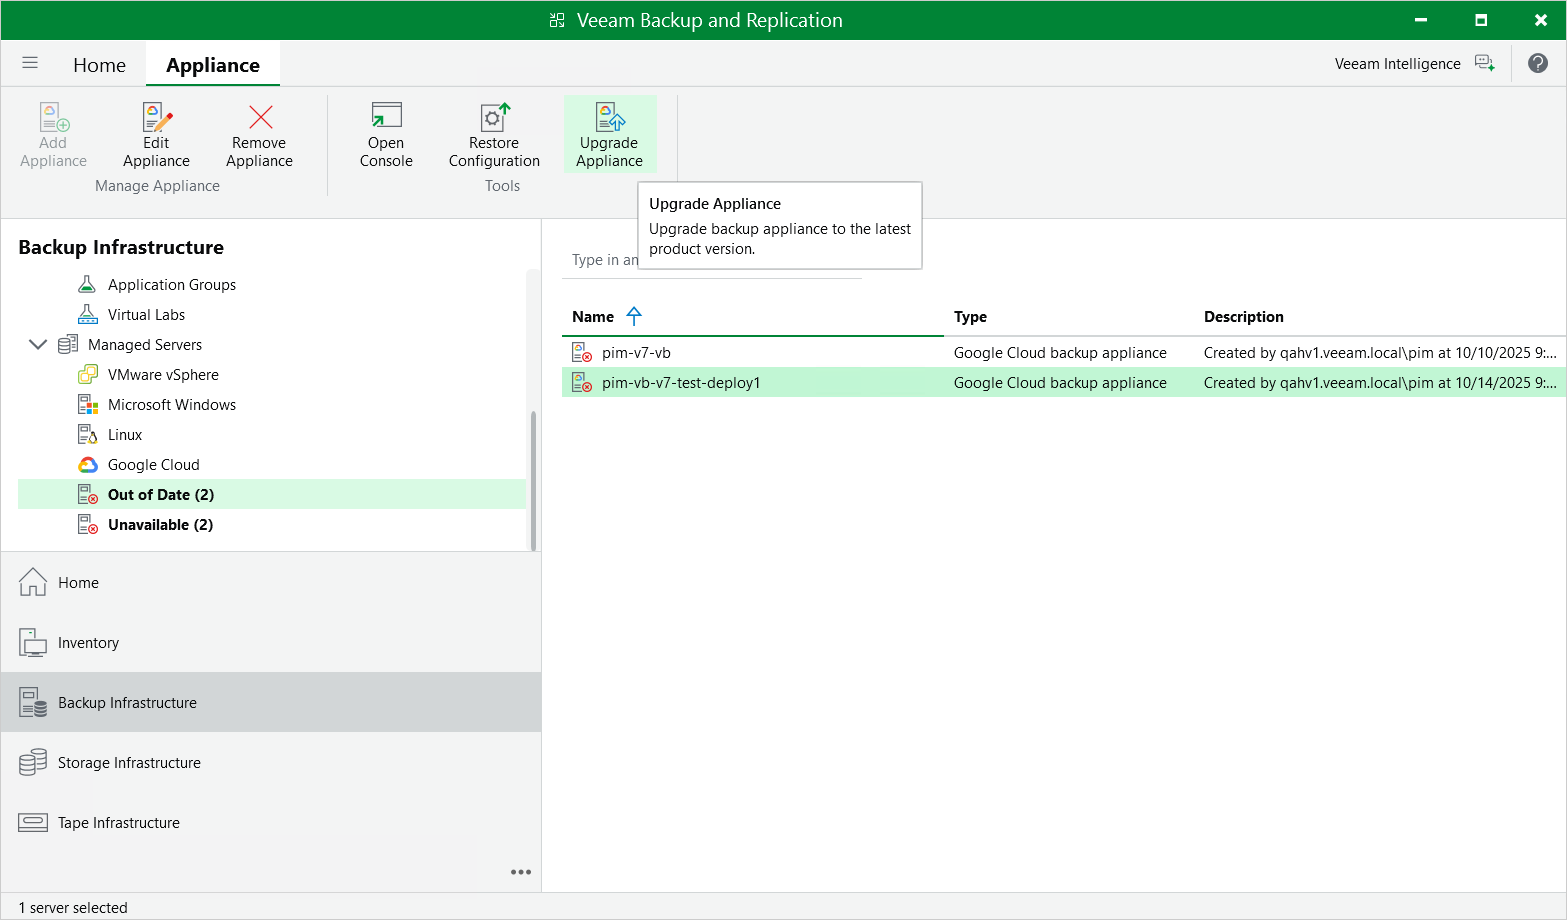Click the help question mark icon

(x=1538, y=63)
